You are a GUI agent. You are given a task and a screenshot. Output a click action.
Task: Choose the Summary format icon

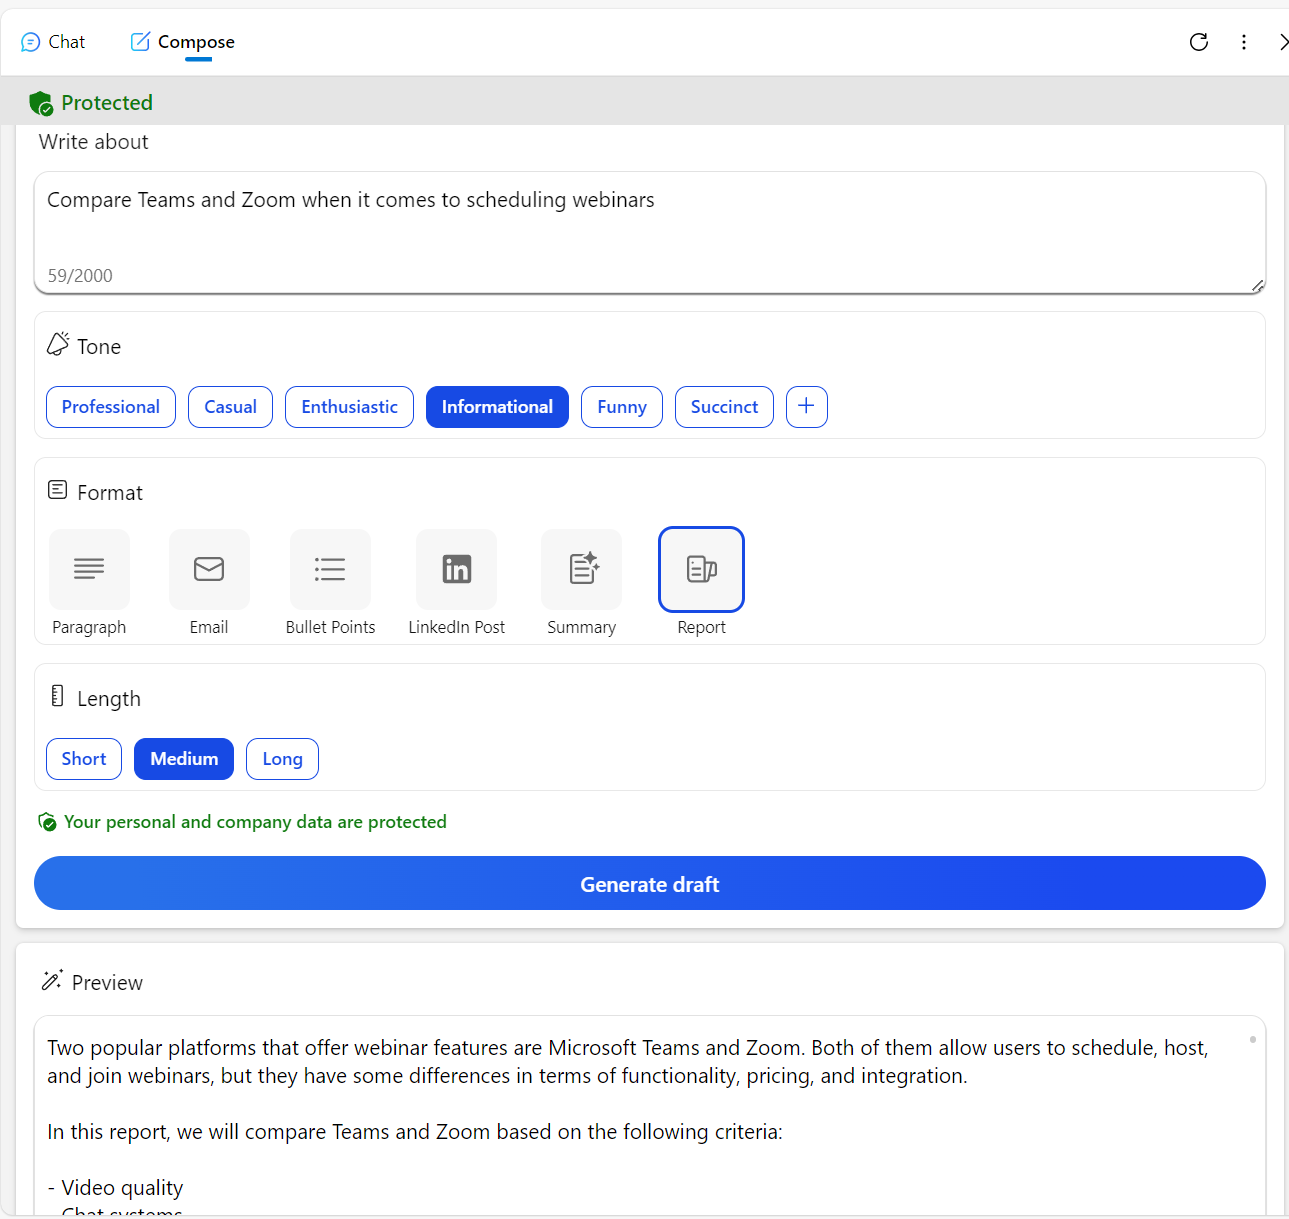tap(582, 569)
